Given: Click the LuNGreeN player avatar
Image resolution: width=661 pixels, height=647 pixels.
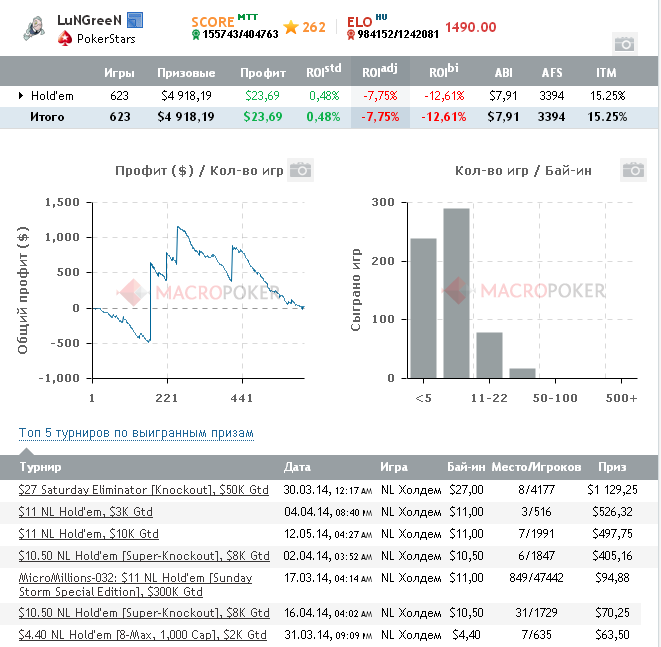Looking at the screenshot, I should 34,29.
